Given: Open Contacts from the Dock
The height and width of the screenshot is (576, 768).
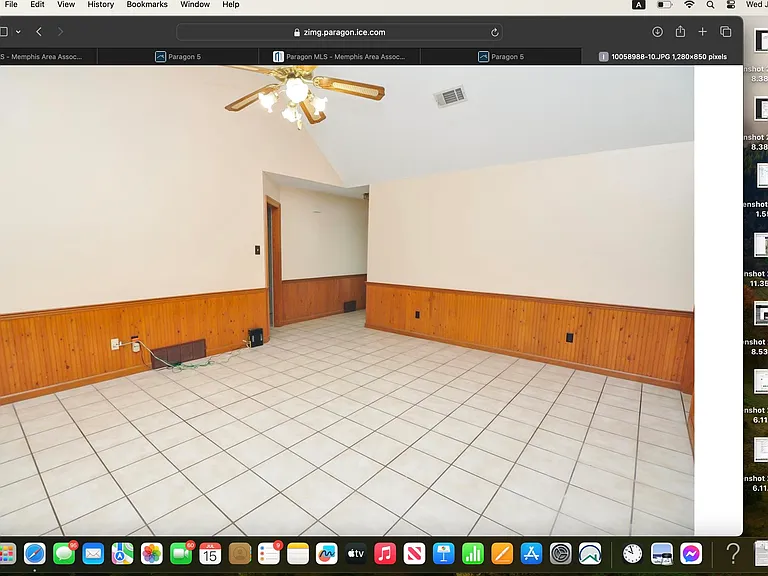Looking at the screenshot, I should click(x=240, y=554).
